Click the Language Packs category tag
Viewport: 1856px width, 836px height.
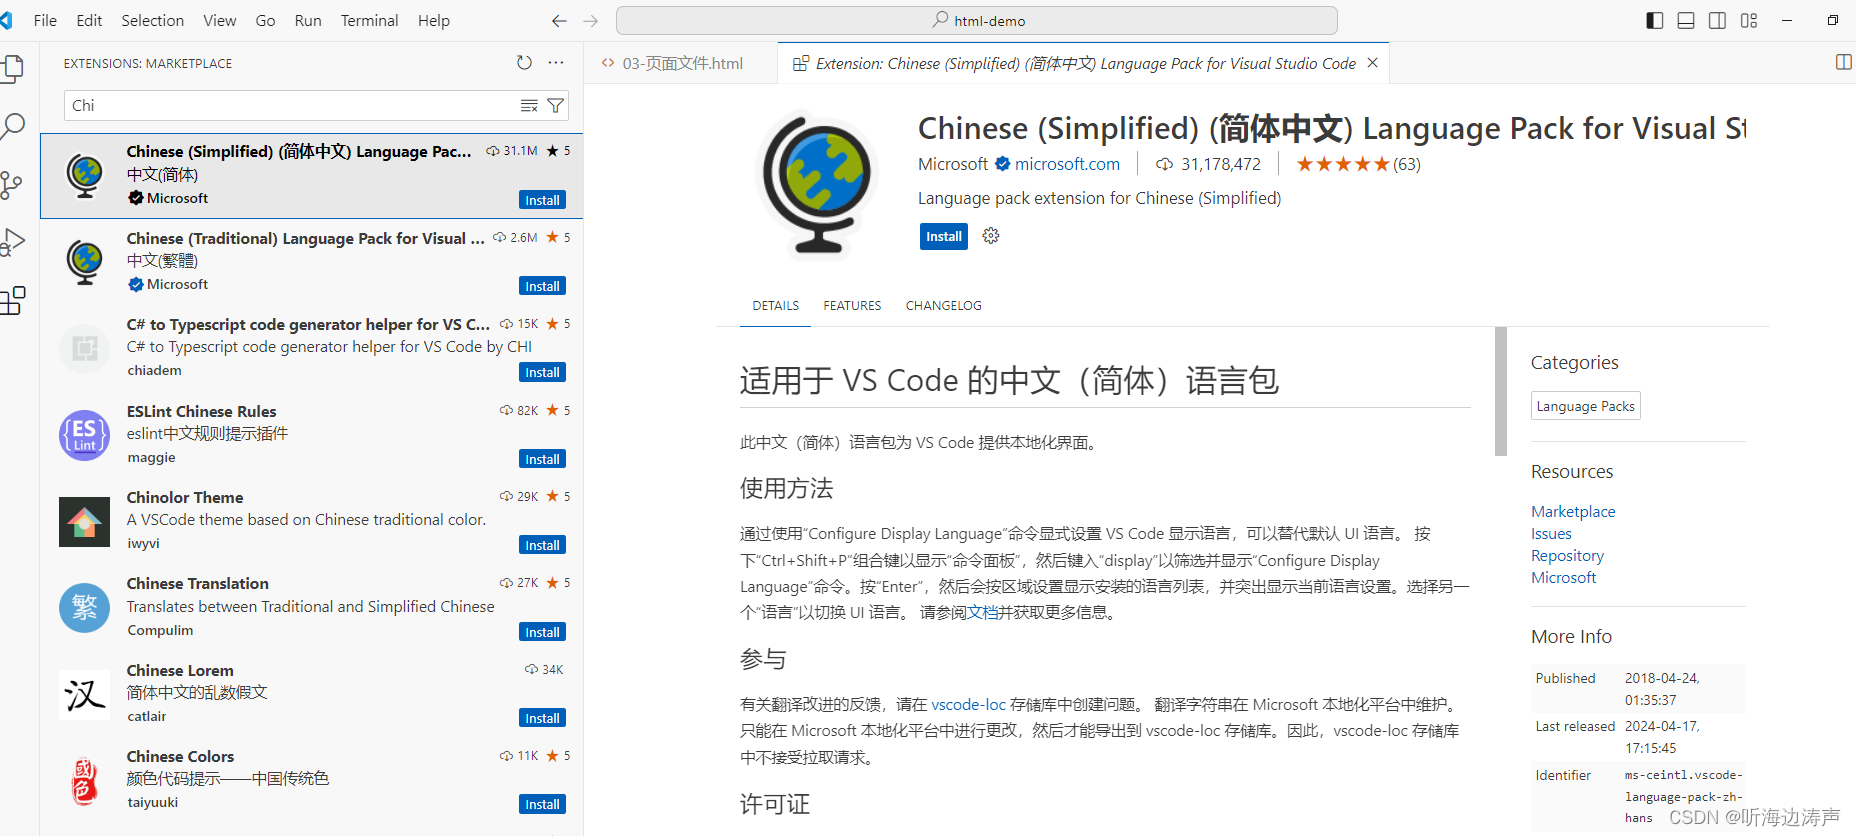pyautogui.click(x=1585, y=406)
